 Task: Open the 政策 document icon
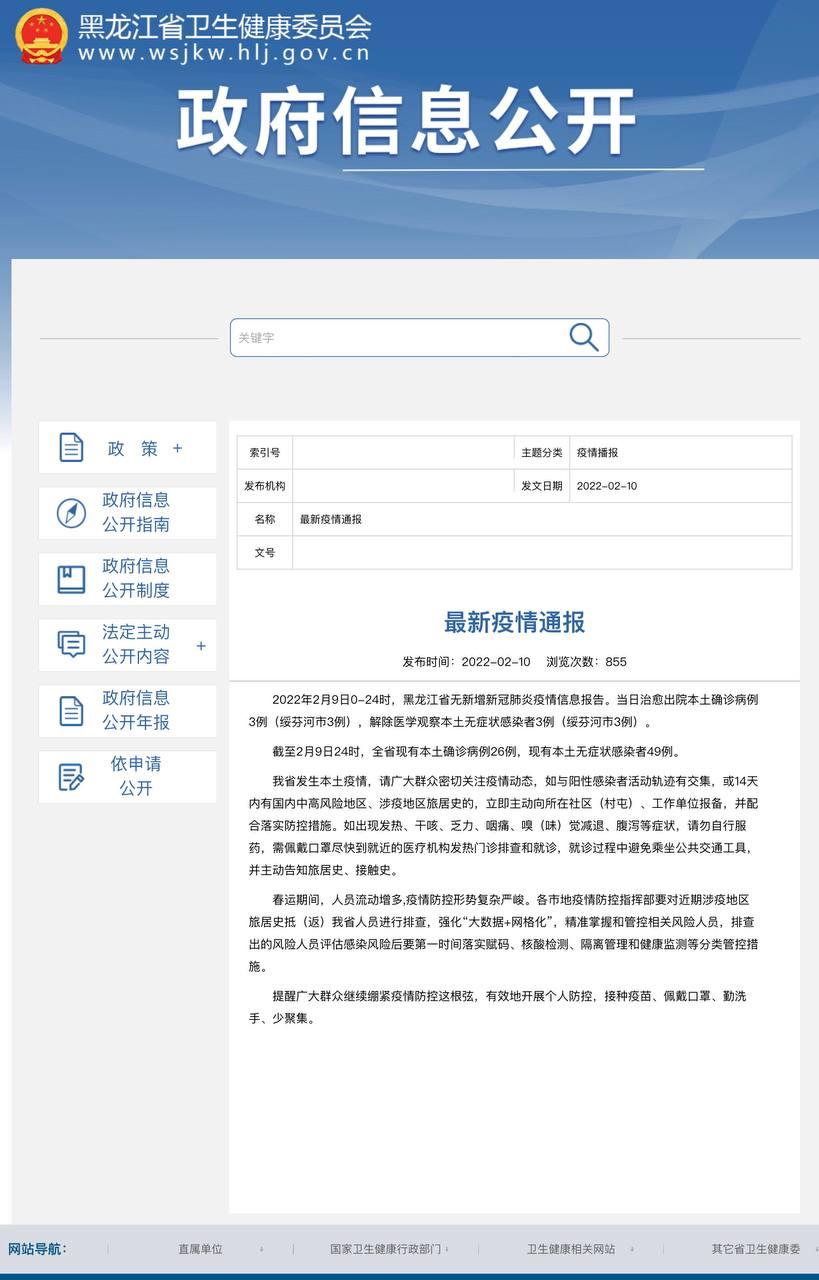click(71, 448)
